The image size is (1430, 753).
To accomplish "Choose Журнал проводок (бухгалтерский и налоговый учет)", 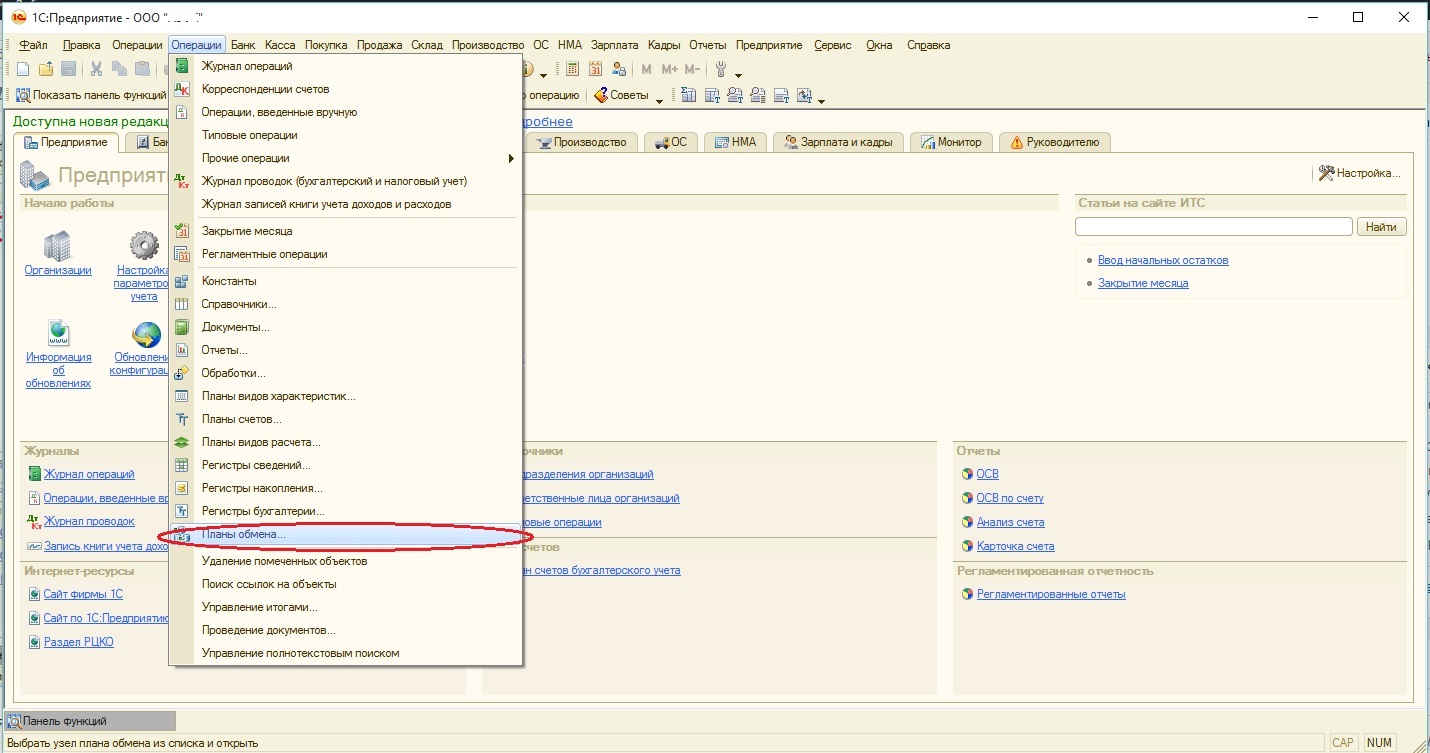I will coord(345,181).
